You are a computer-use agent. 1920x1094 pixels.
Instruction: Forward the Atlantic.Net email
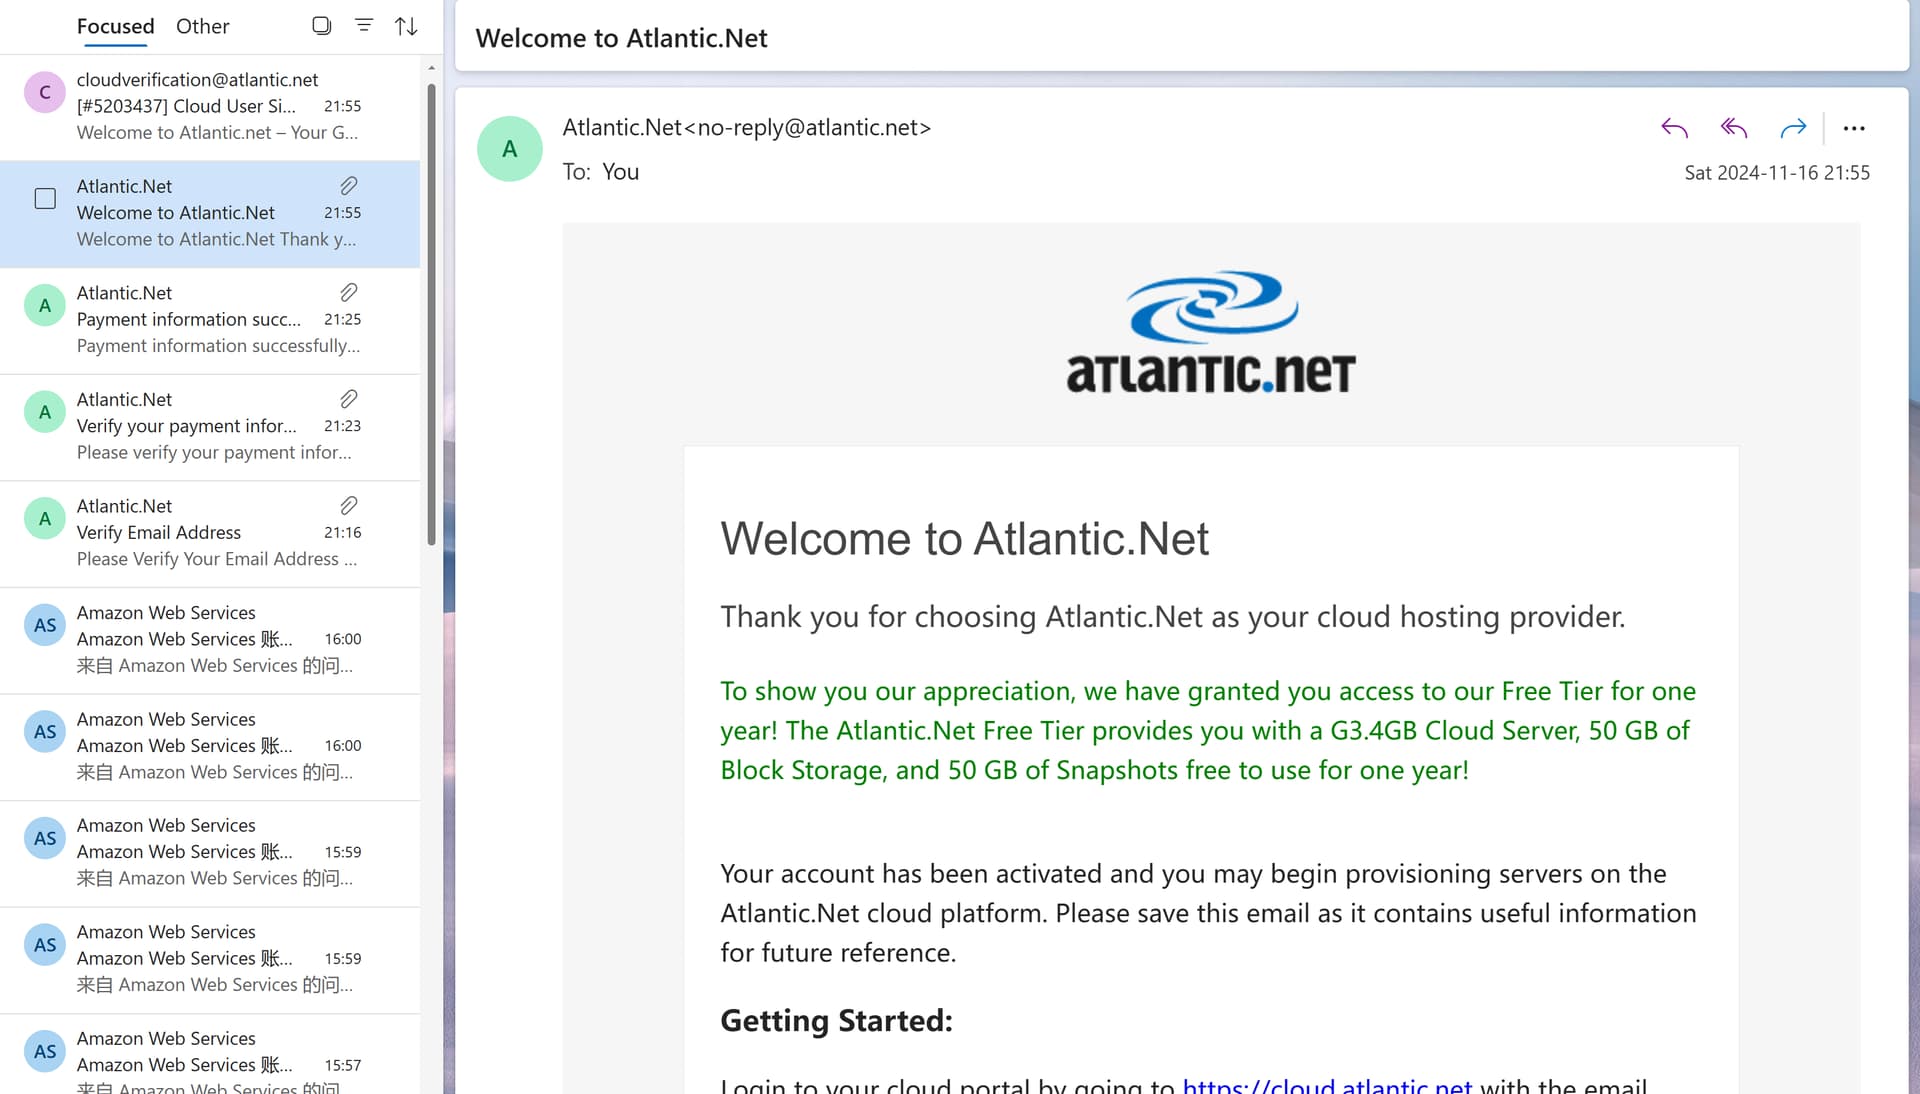1793,128
